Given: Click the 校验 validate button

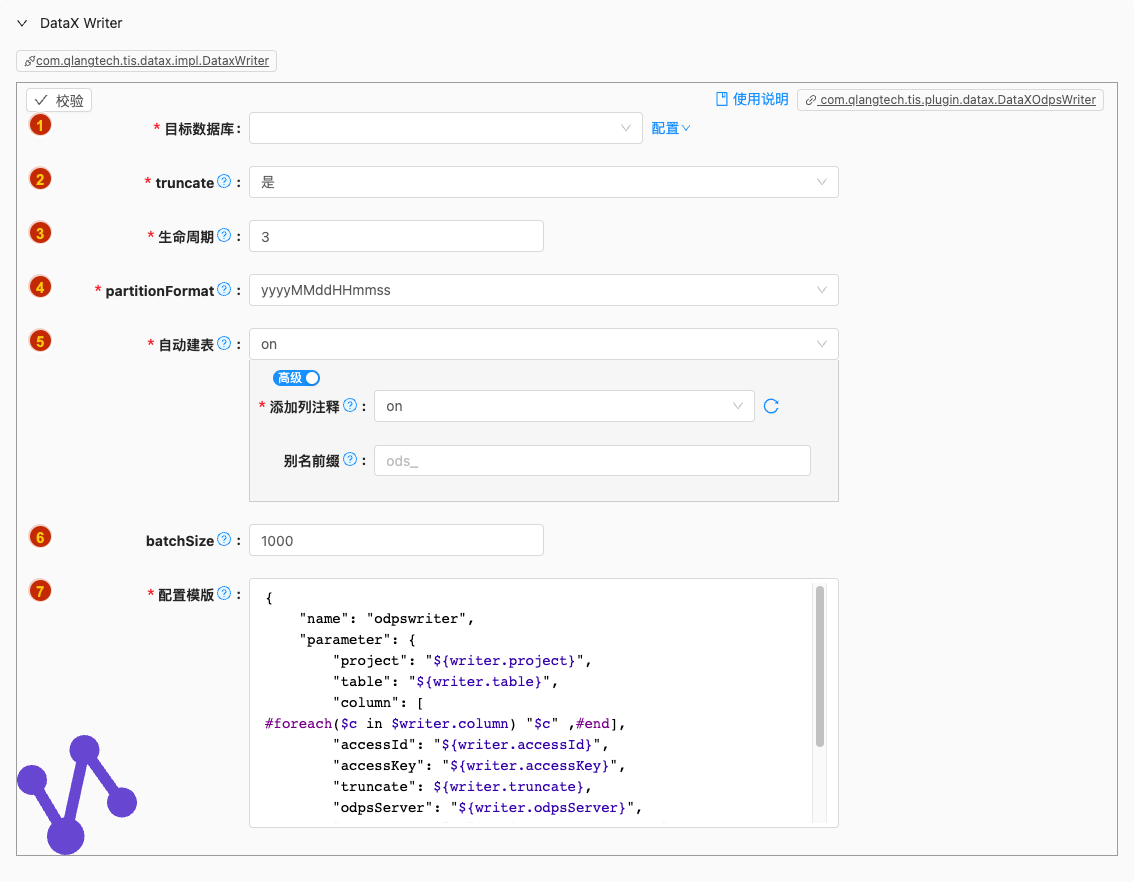Looking at the screenshot, I should (x=59, y=100).
